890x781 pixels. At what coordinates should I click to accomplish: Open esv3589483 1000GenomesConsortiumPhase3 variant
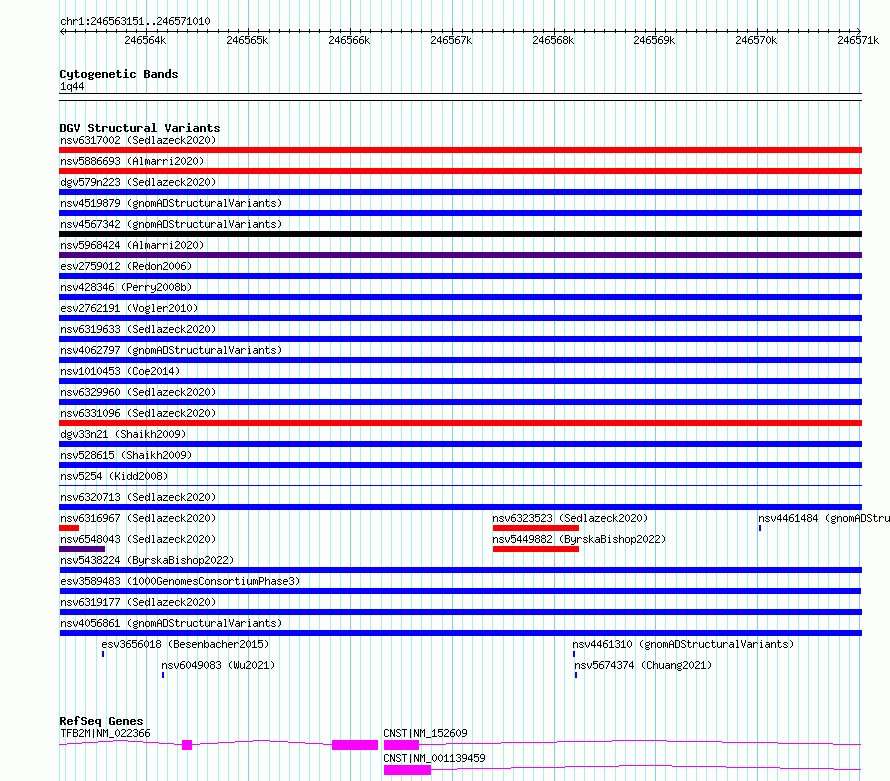point(180,581)
